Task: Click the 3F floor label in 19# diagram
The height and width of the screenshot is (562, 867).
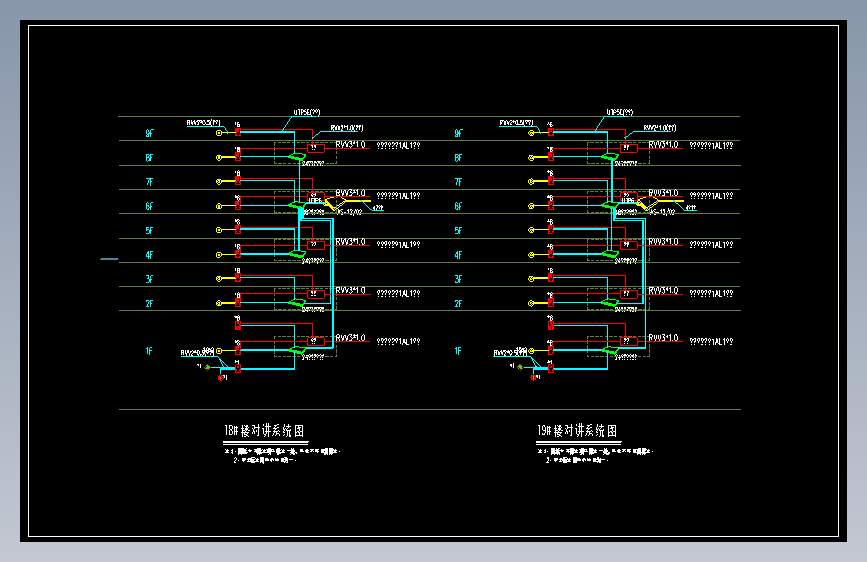Action: tap(458, 279)
